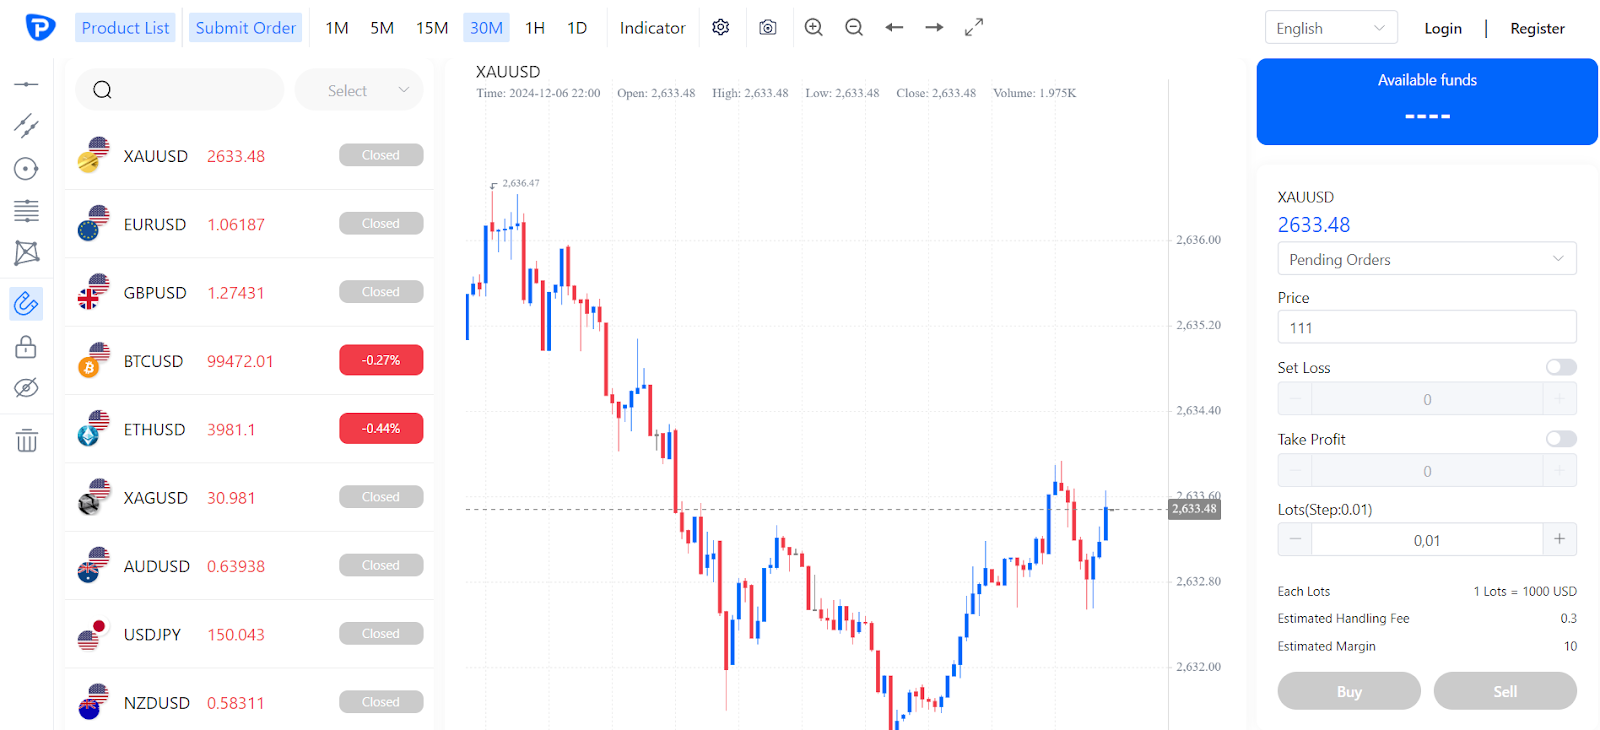Image resolution: width=1600 pixels, height=730 pixels.
Task: Open the English language dropdown
Action: pyautogui.click(x=1330, y=28)
